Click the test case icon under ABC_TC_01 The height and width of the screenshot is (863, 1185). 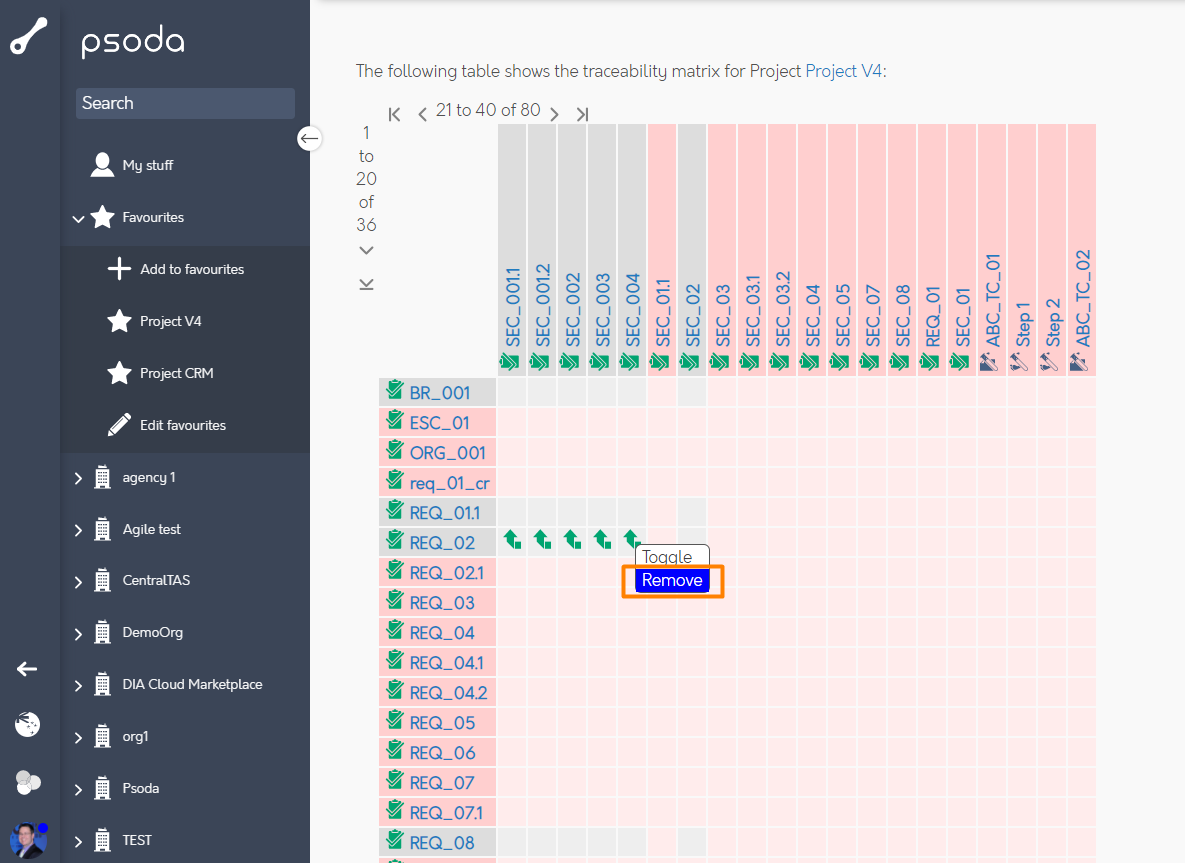tap(991, 362)
